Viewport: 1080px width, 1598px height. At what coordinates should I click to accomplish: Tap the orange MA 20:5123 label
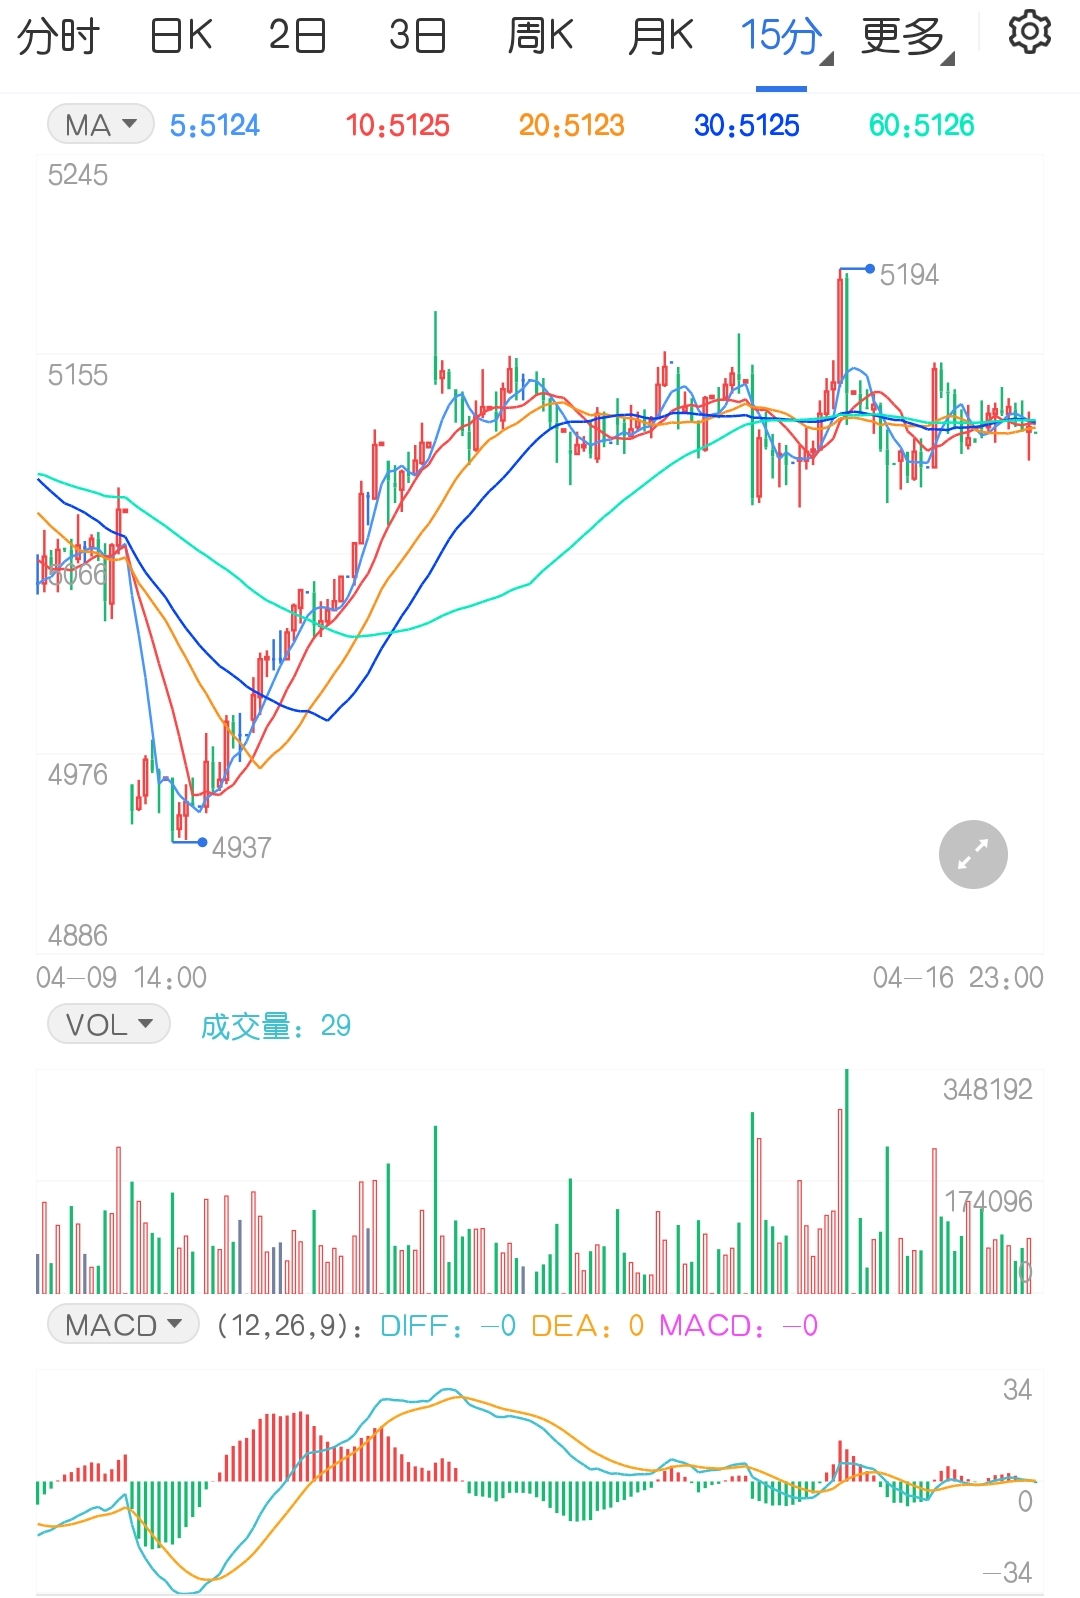(x=571, y=125)
